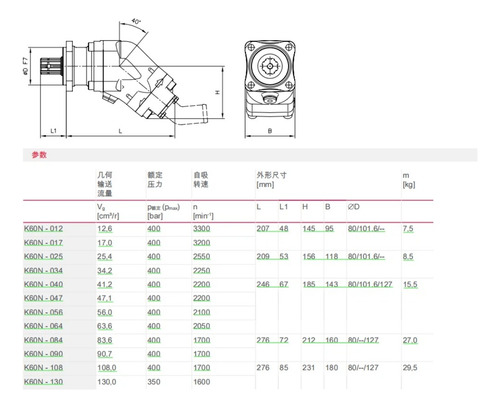Select model K60N - 034

pos(43,270)
